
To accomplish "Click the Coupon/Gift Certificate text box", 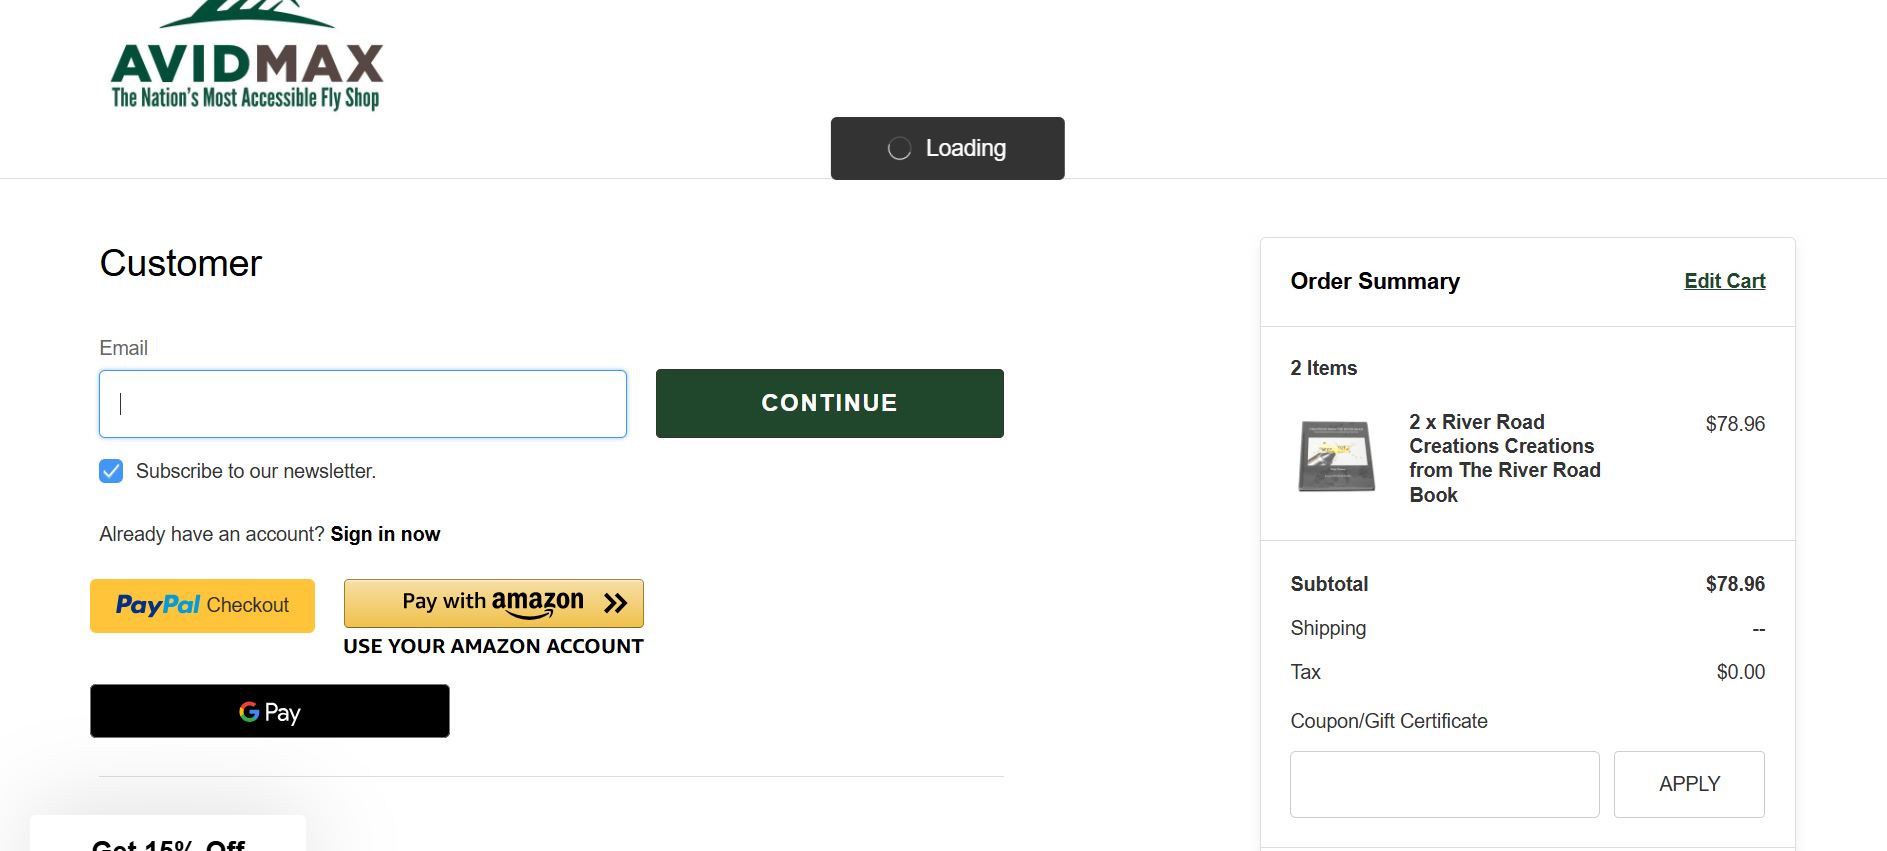I will (1444, 784).
